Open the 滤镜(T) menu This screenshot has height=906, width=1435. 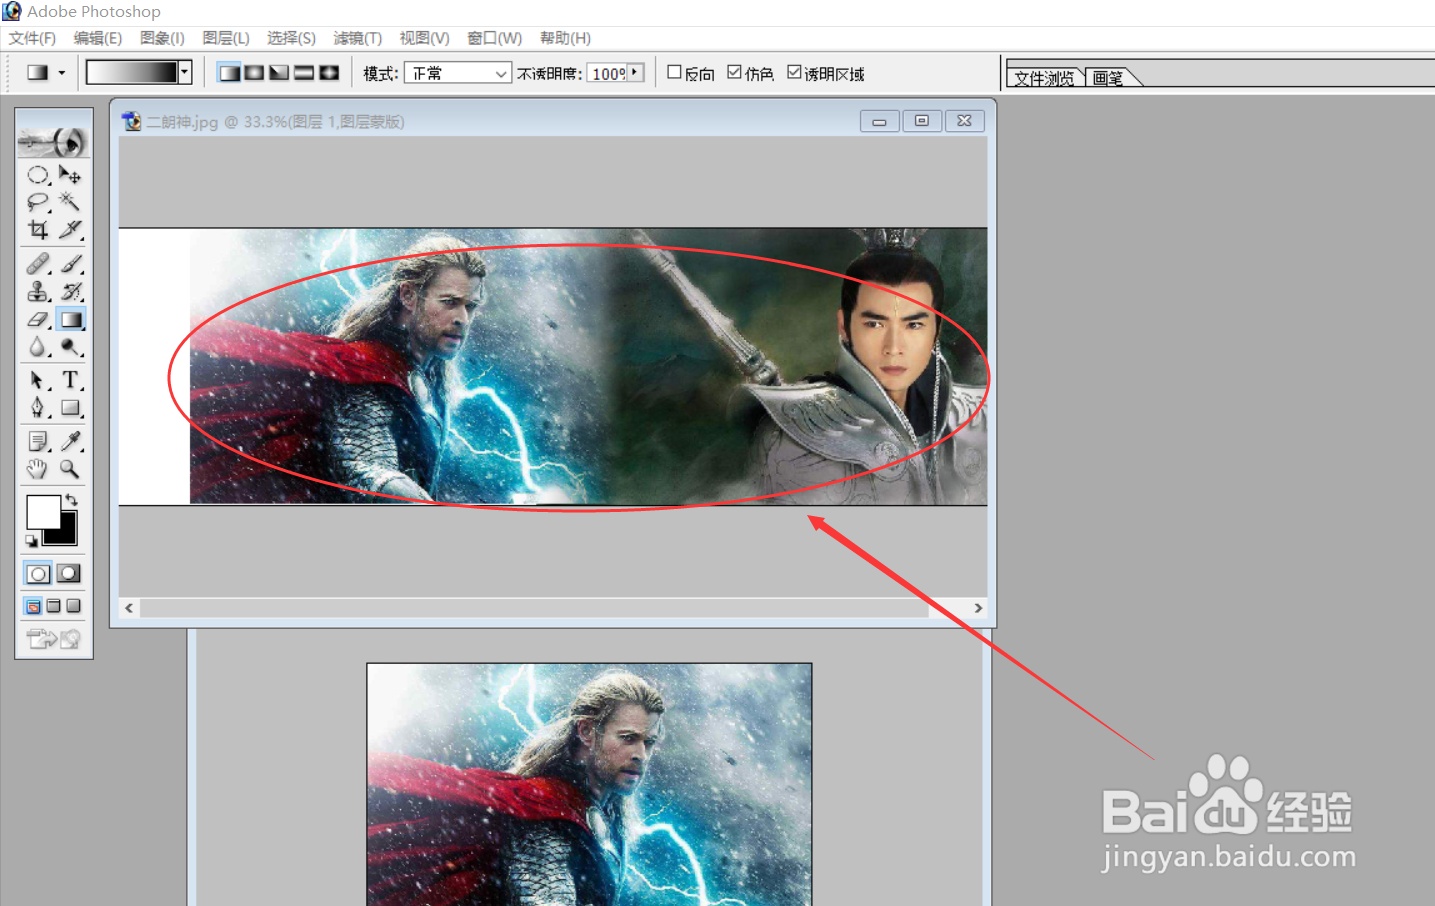[358, 38]
